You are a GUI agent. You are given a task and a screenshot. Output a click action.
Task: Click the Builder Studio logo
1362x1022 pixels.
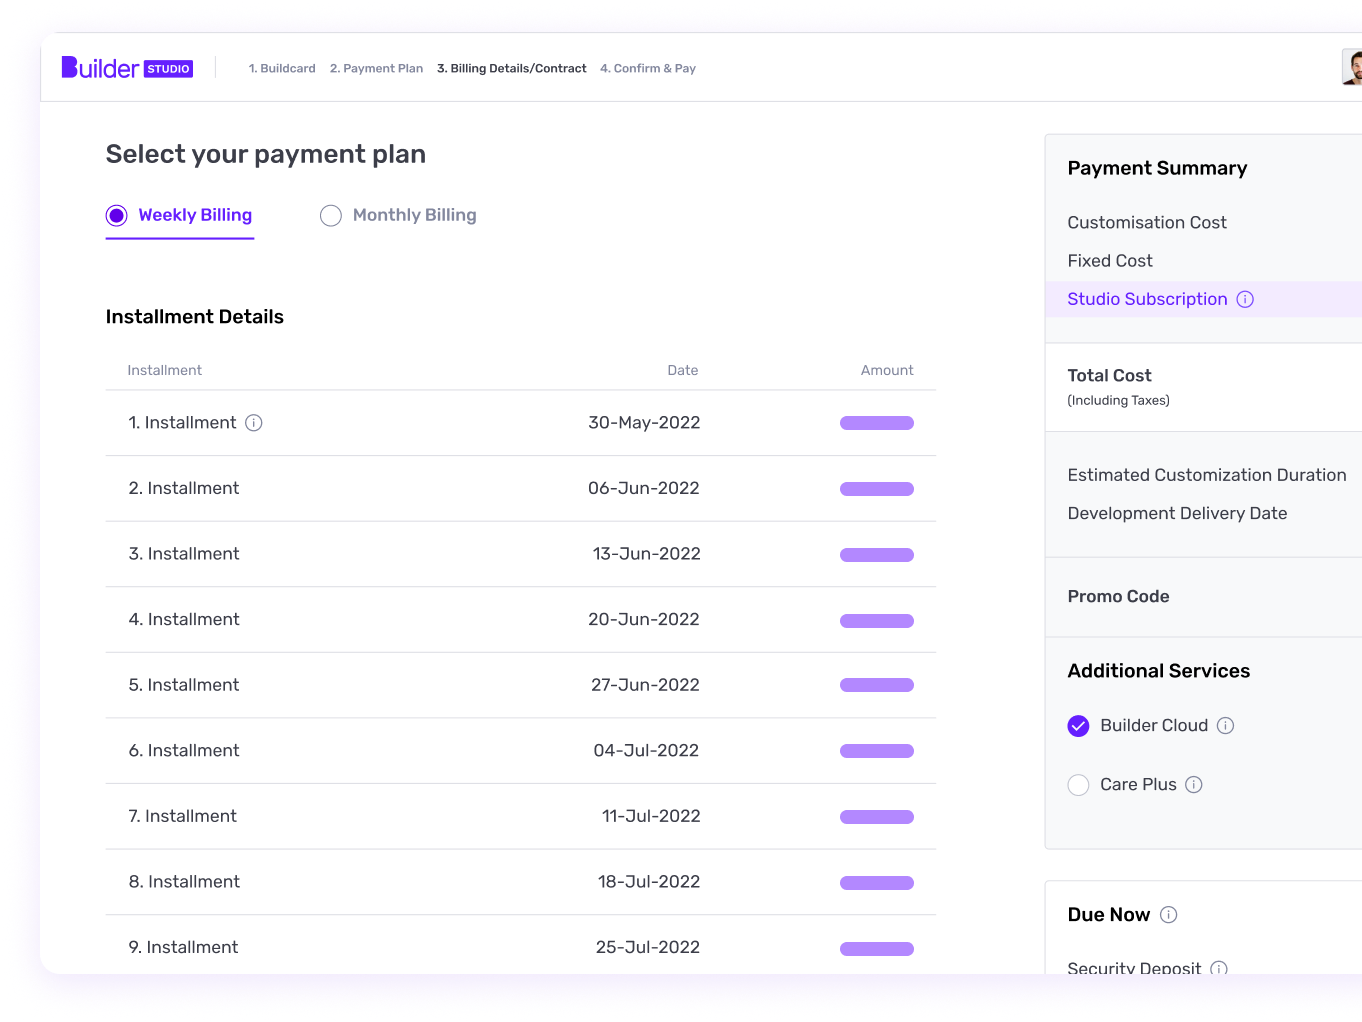pos(126,67)
